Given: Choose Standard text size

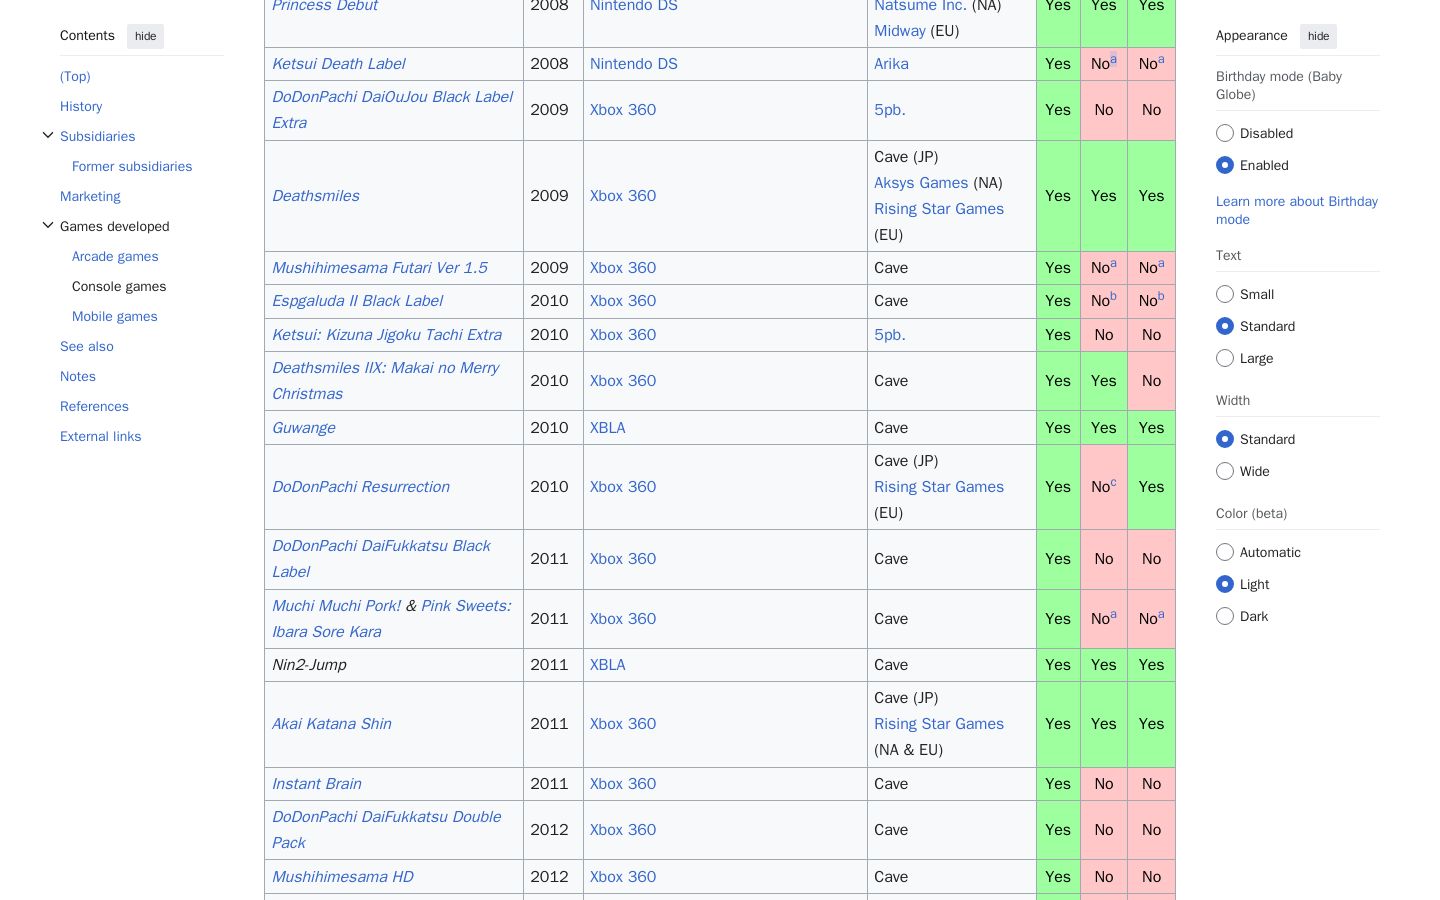Looking at the screenshot, I should pos(1225,326).
